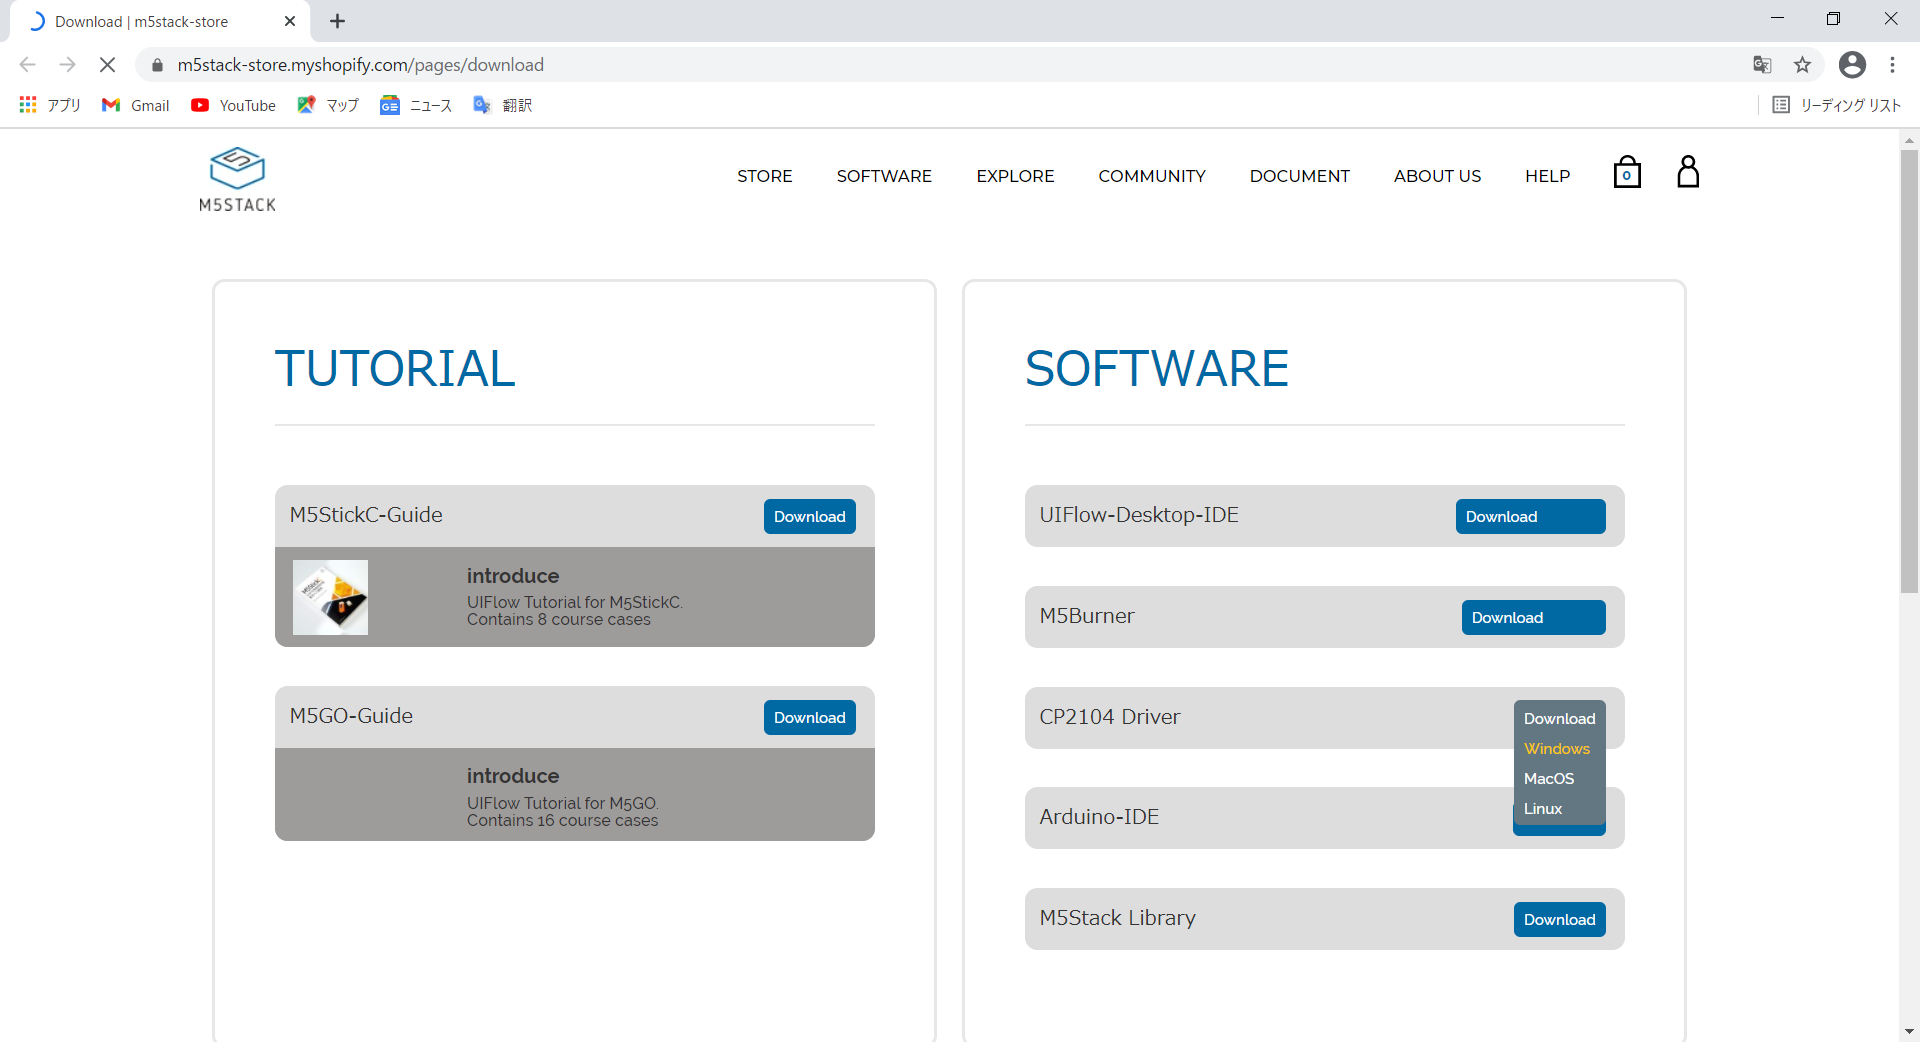Open the COMMUNITY menu item
This screenshot has height=1042, width=1920.
(x=1152, y=176)
